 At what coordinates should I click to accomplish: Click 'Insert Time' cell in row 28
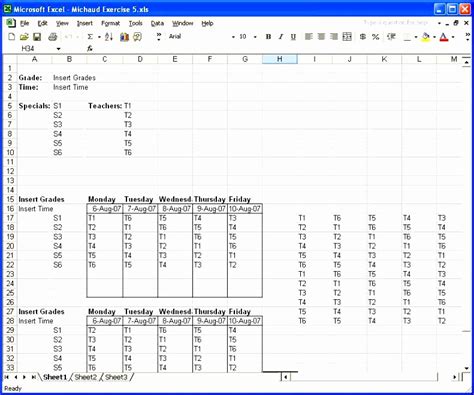(36, 321)
